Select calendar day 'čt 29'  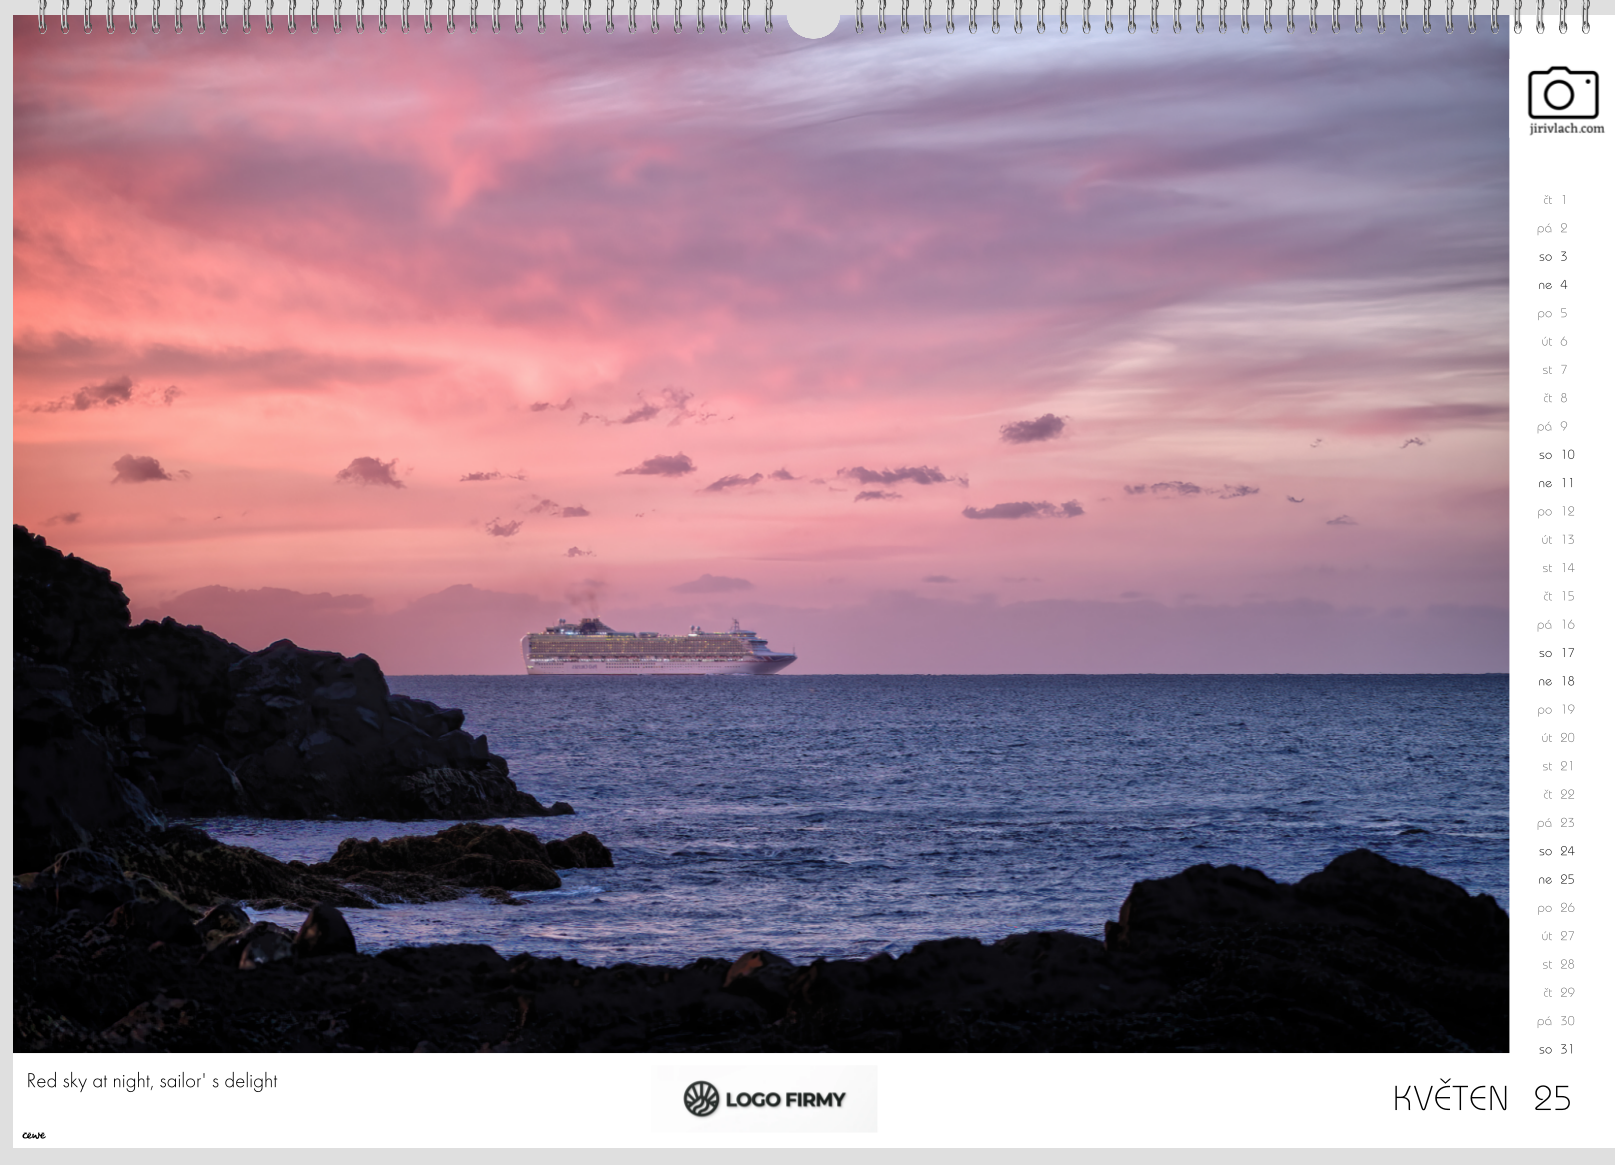pyautogui.click(x=1558, y=993)
